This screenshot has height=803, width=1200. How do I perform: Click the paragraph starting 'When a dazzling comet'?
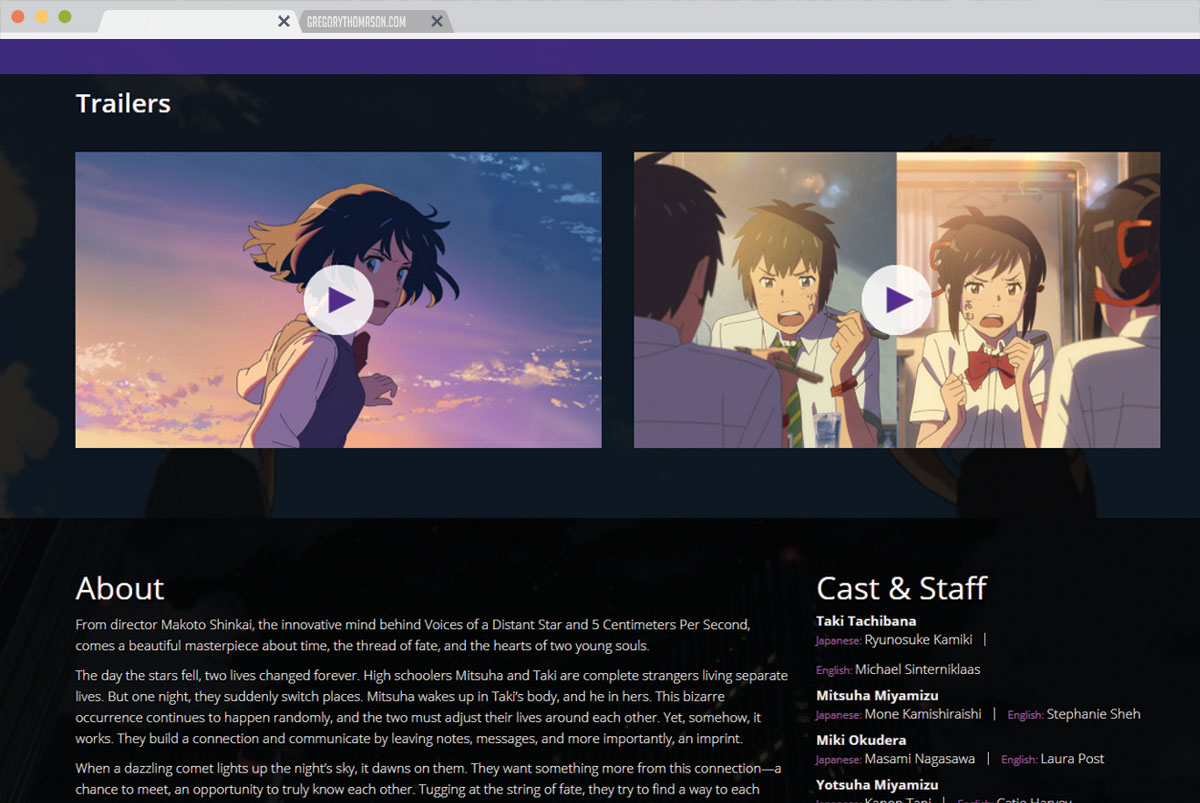[x=429, y=780]
